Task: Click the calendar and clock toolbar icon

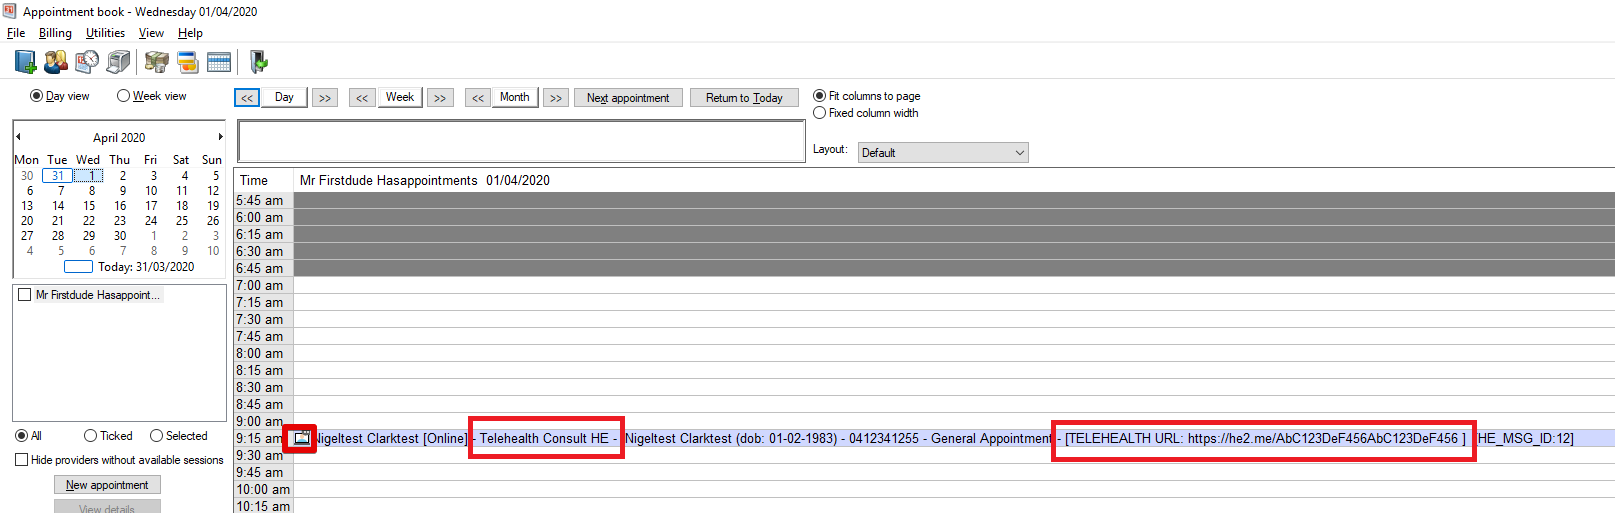Action: (87, 62)
